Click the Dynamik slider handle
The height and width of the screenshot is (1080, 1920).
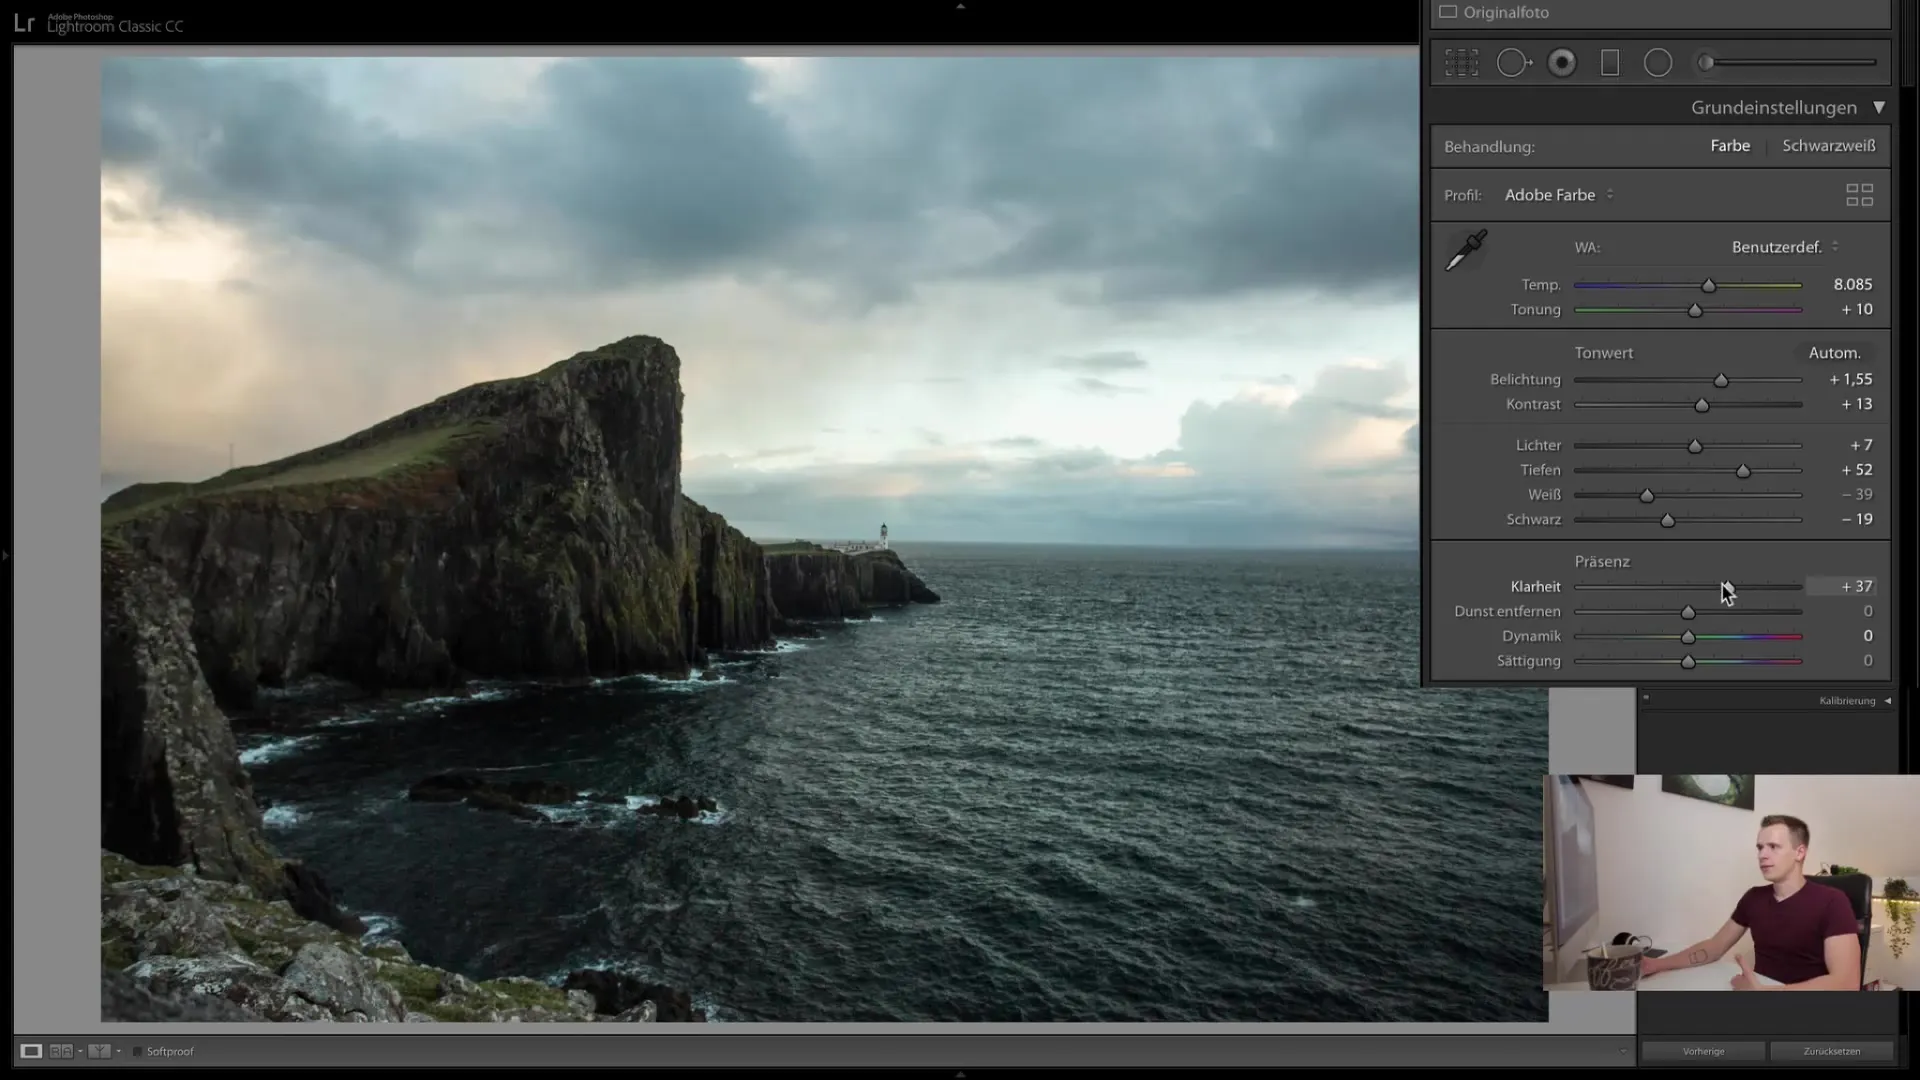click(1688, 637)
